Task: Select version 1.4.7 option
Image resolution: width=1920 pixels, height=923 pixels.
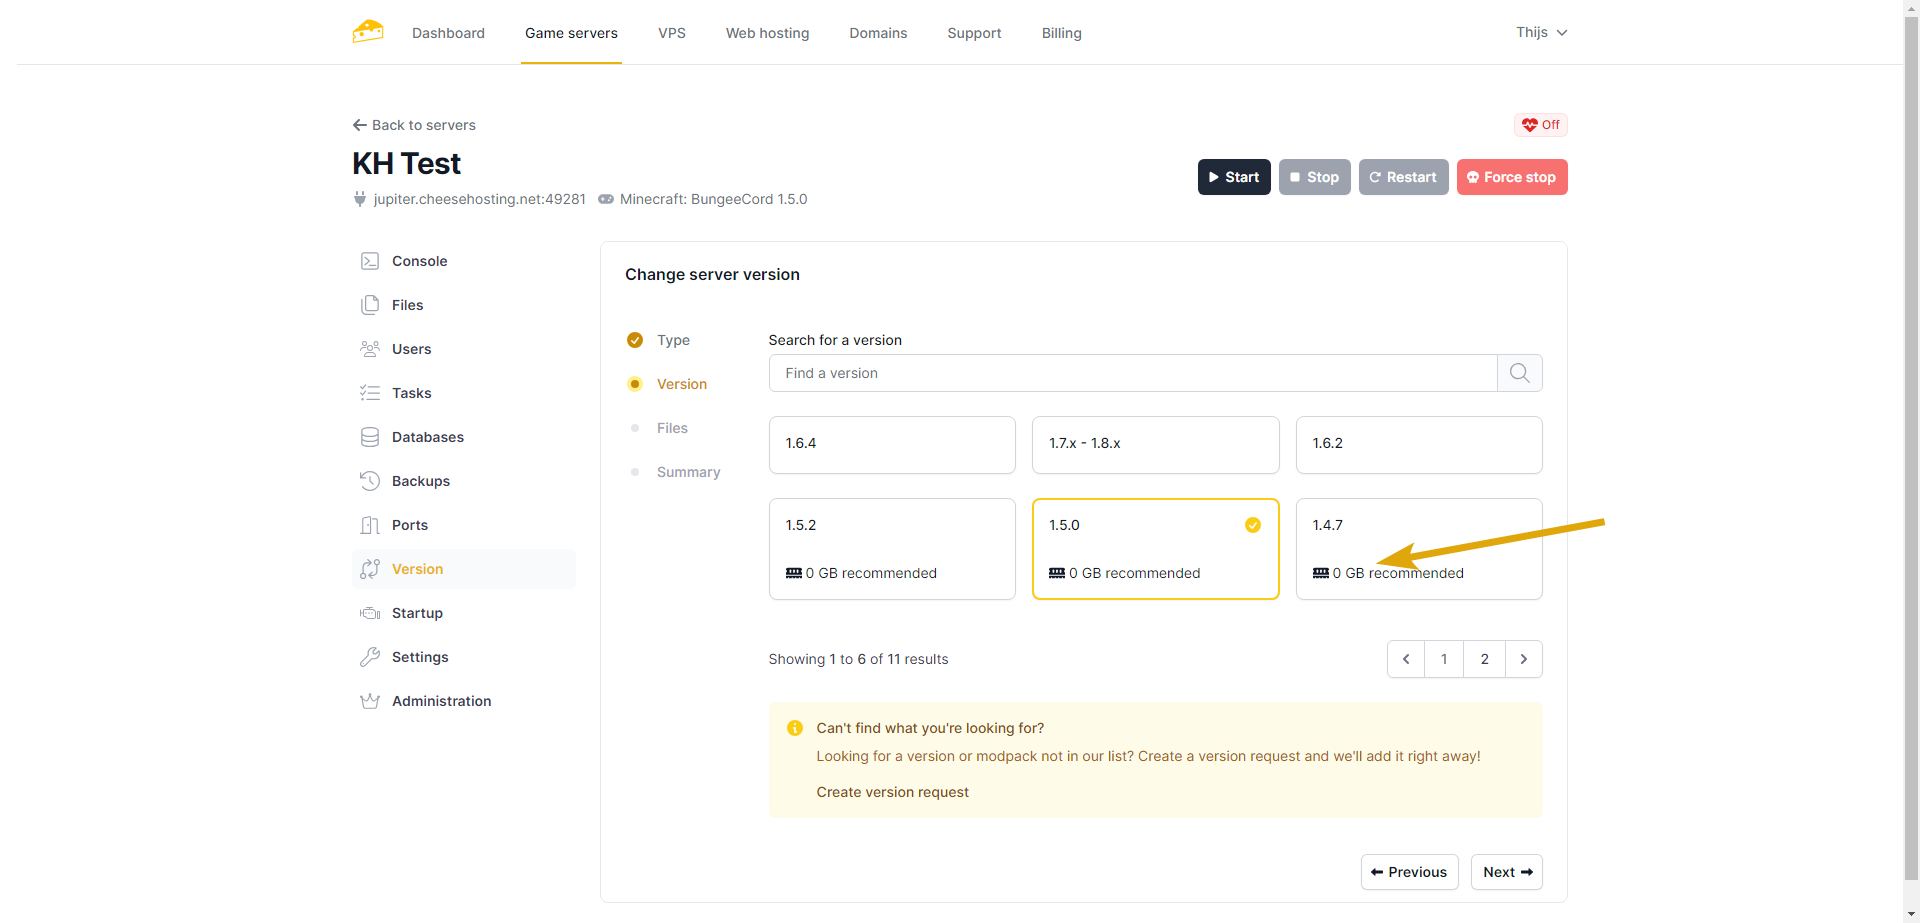Action: coord(1418,548)
